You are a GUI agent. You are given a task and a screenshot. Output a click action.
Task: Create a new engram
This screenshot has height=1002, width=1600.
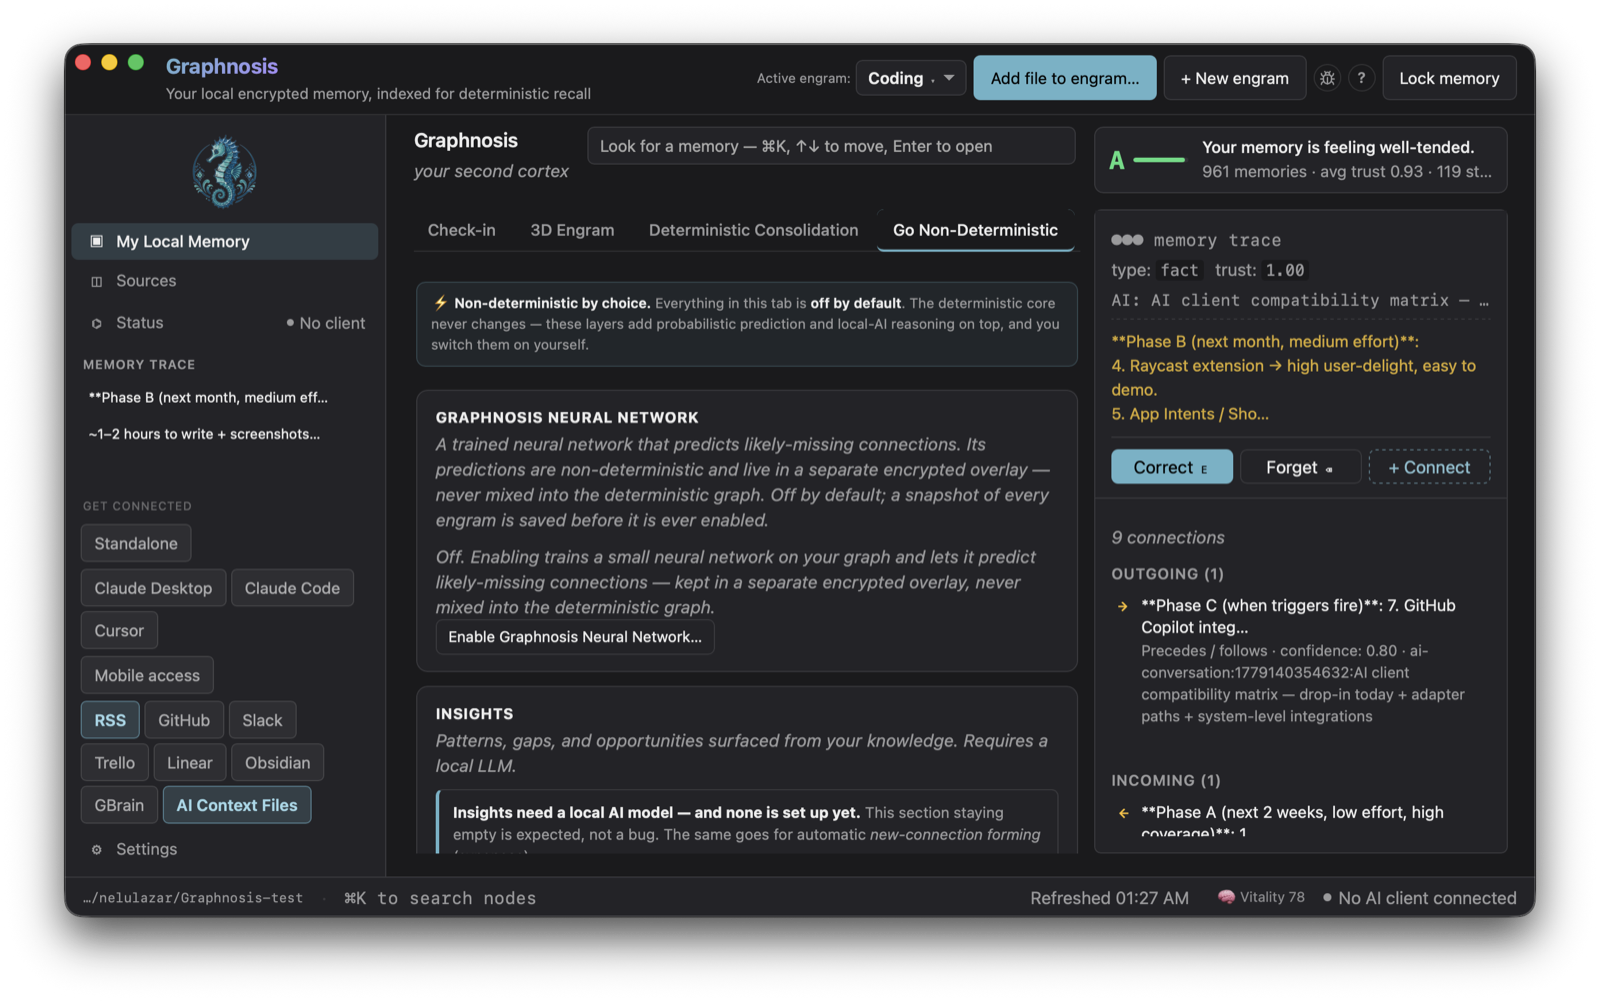point(1235,78)
